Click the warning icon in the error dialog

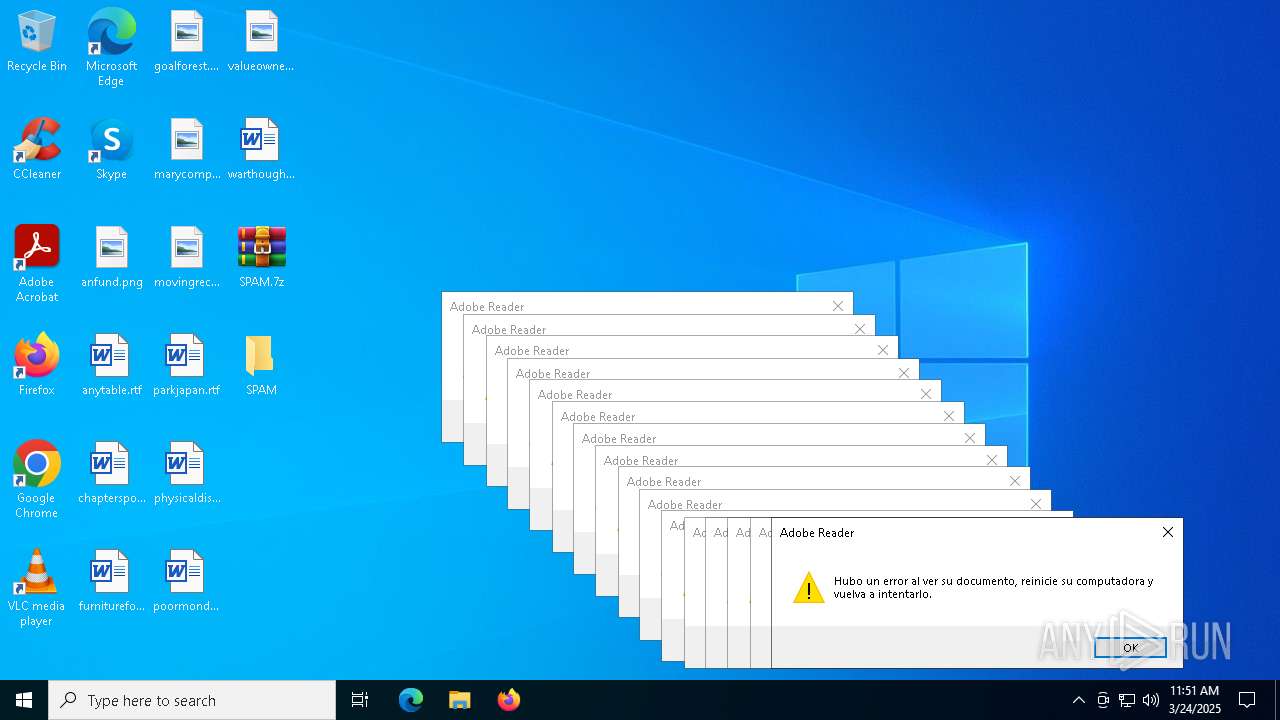(808, 588)
